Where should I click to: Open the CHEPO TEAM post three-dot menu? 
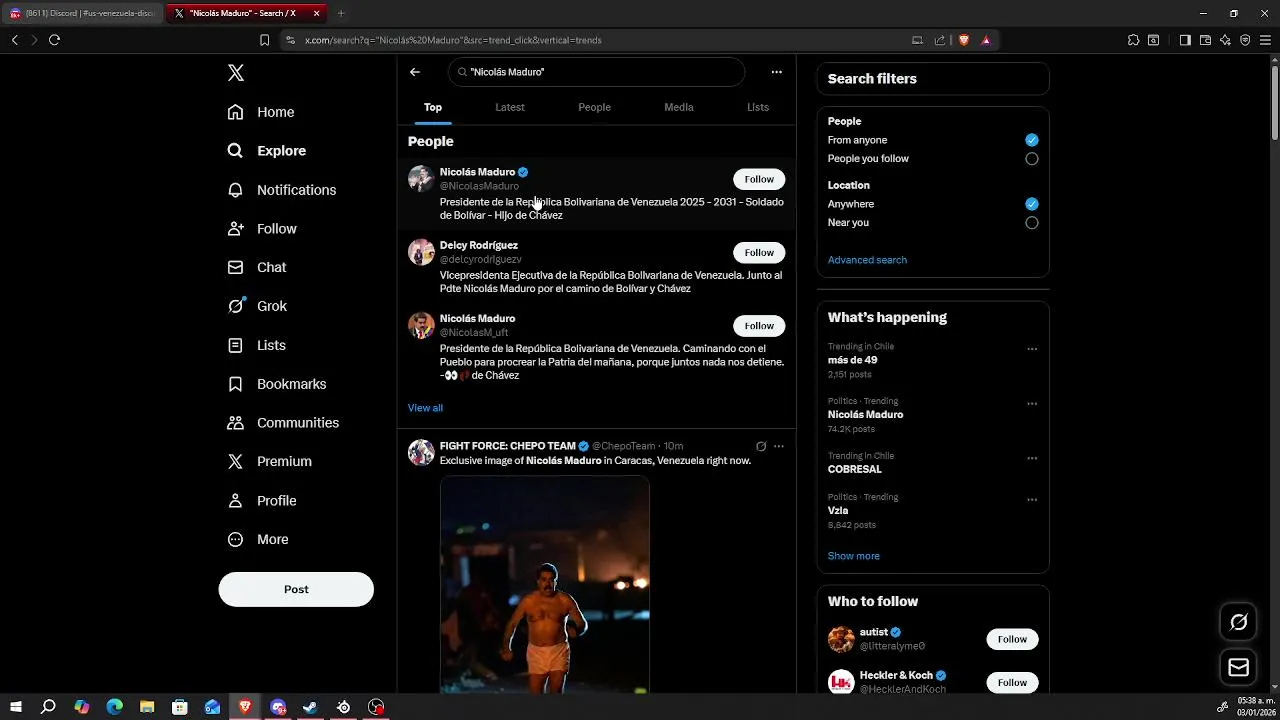[x=779, y=446]
